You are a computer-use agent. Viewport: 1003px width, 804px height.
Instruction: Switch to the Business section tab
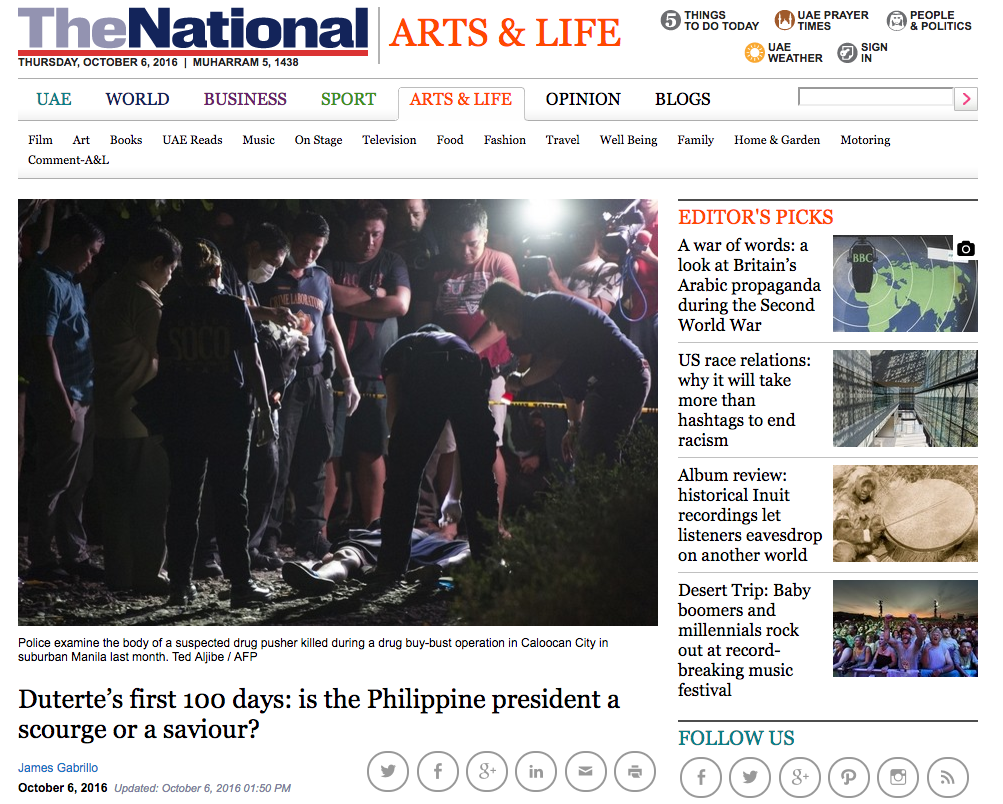pyautogui.click(x=245, y=99)
